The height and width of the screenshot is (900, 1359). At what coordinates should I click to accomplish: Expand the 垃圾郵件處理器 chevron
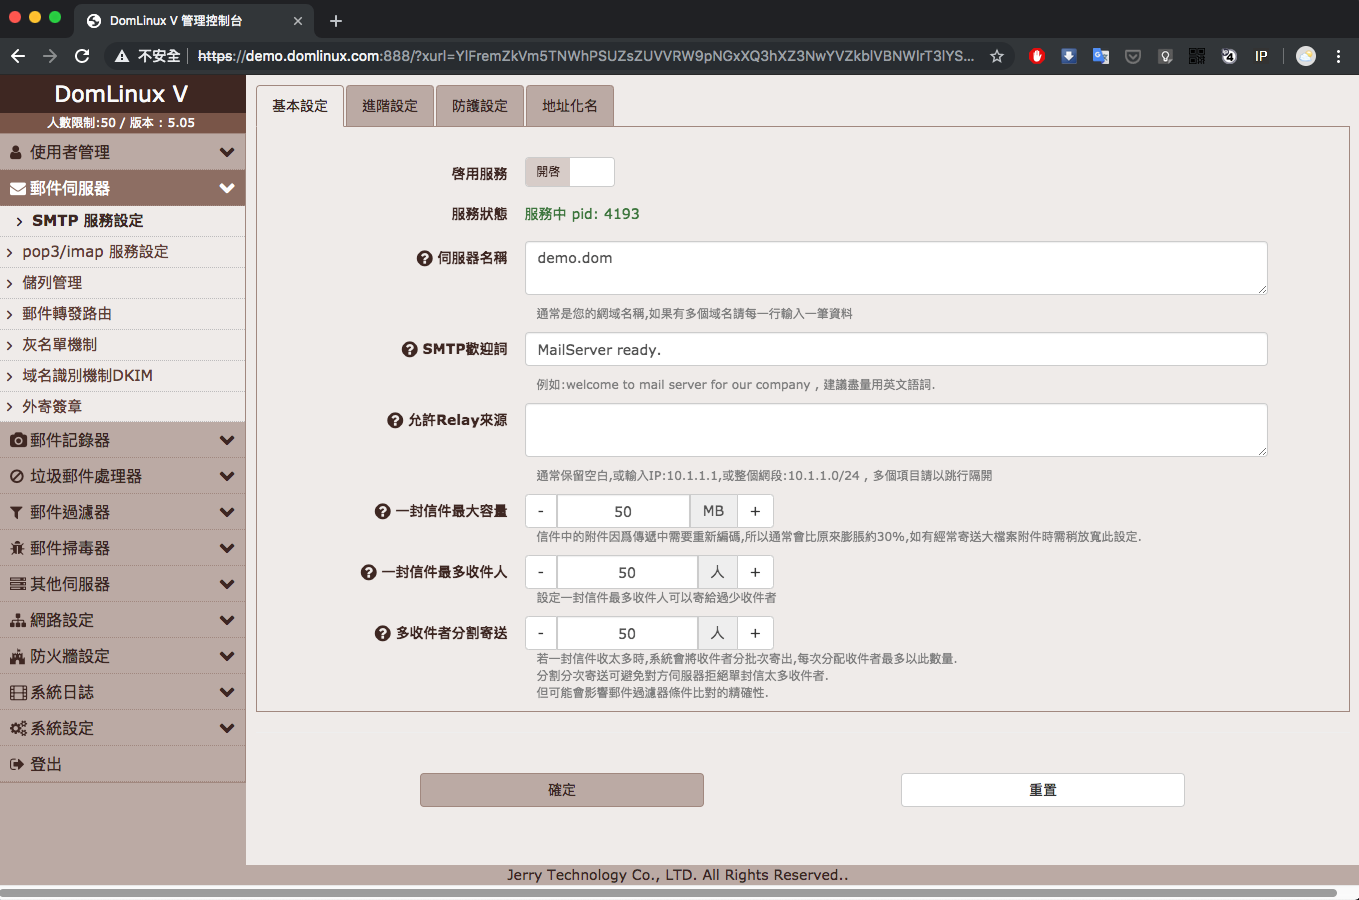point(227,477)
